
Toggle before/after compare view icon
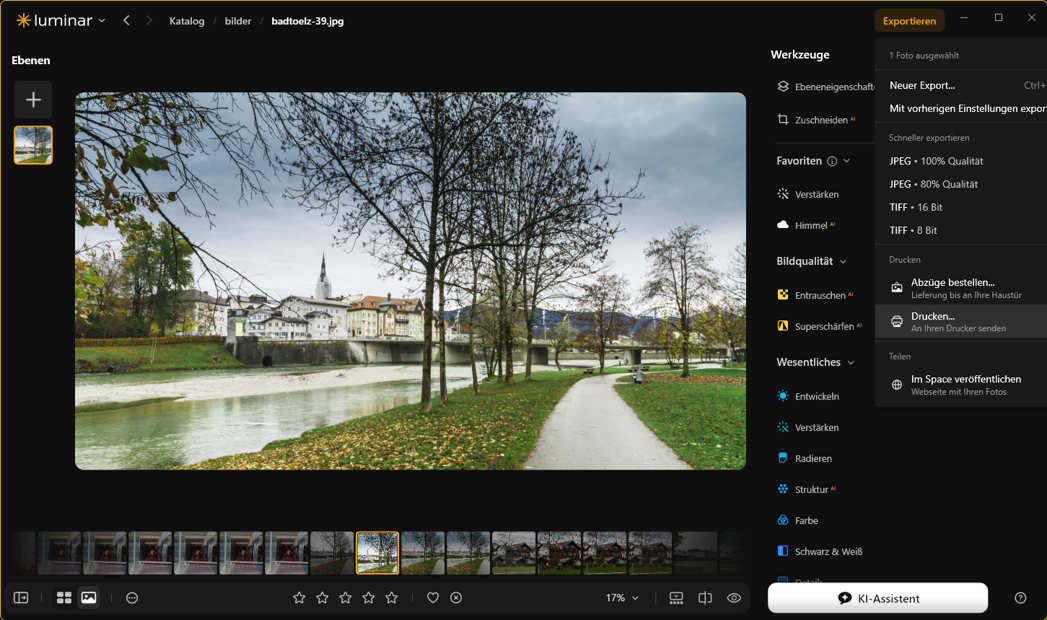705,598
